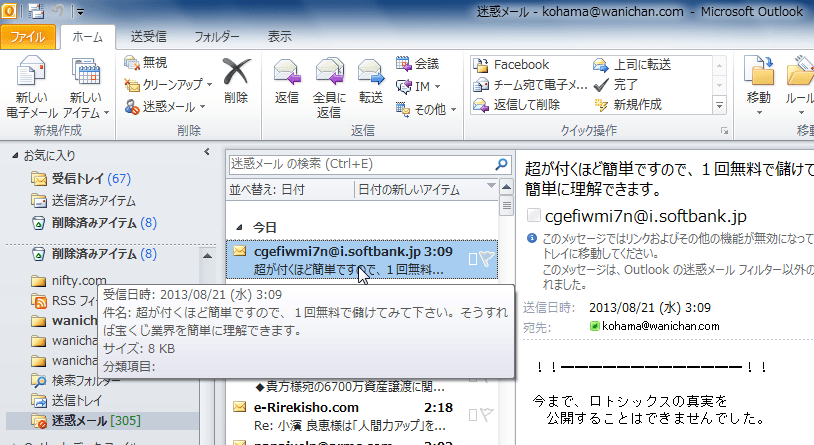The image size is (814, 445).
Task: Open 削除済みアイテム (8) in favorites
Action: tap(93, 223)
